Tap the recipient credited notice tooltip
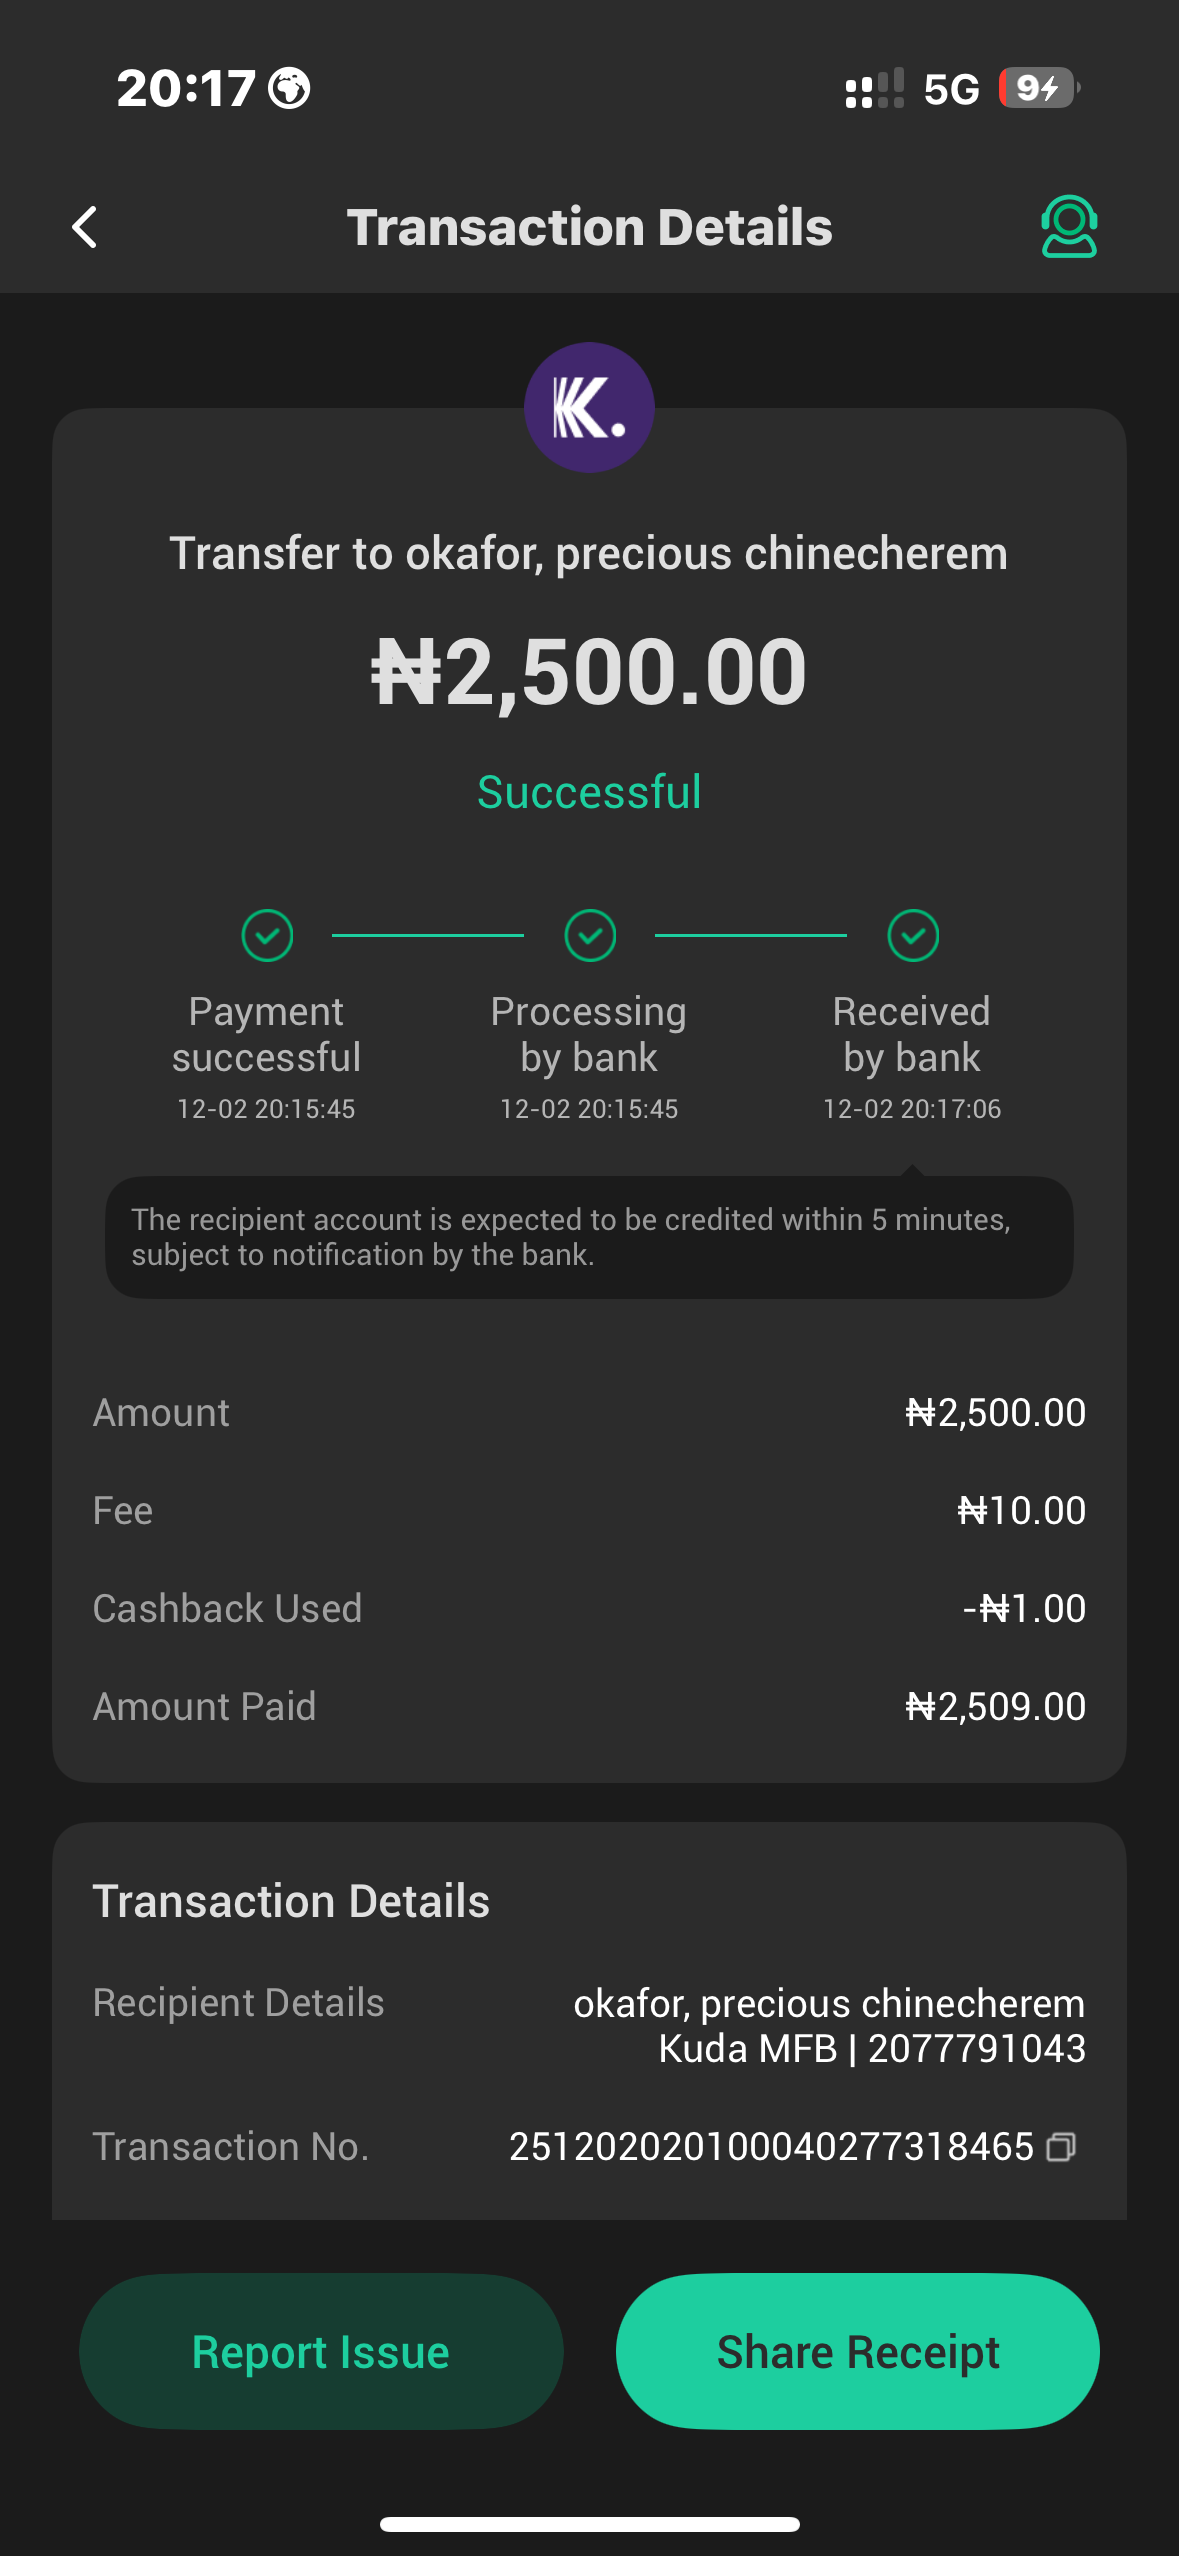The width and height of the screenshot is (1179, 2556). click(x=589, y=1237)
